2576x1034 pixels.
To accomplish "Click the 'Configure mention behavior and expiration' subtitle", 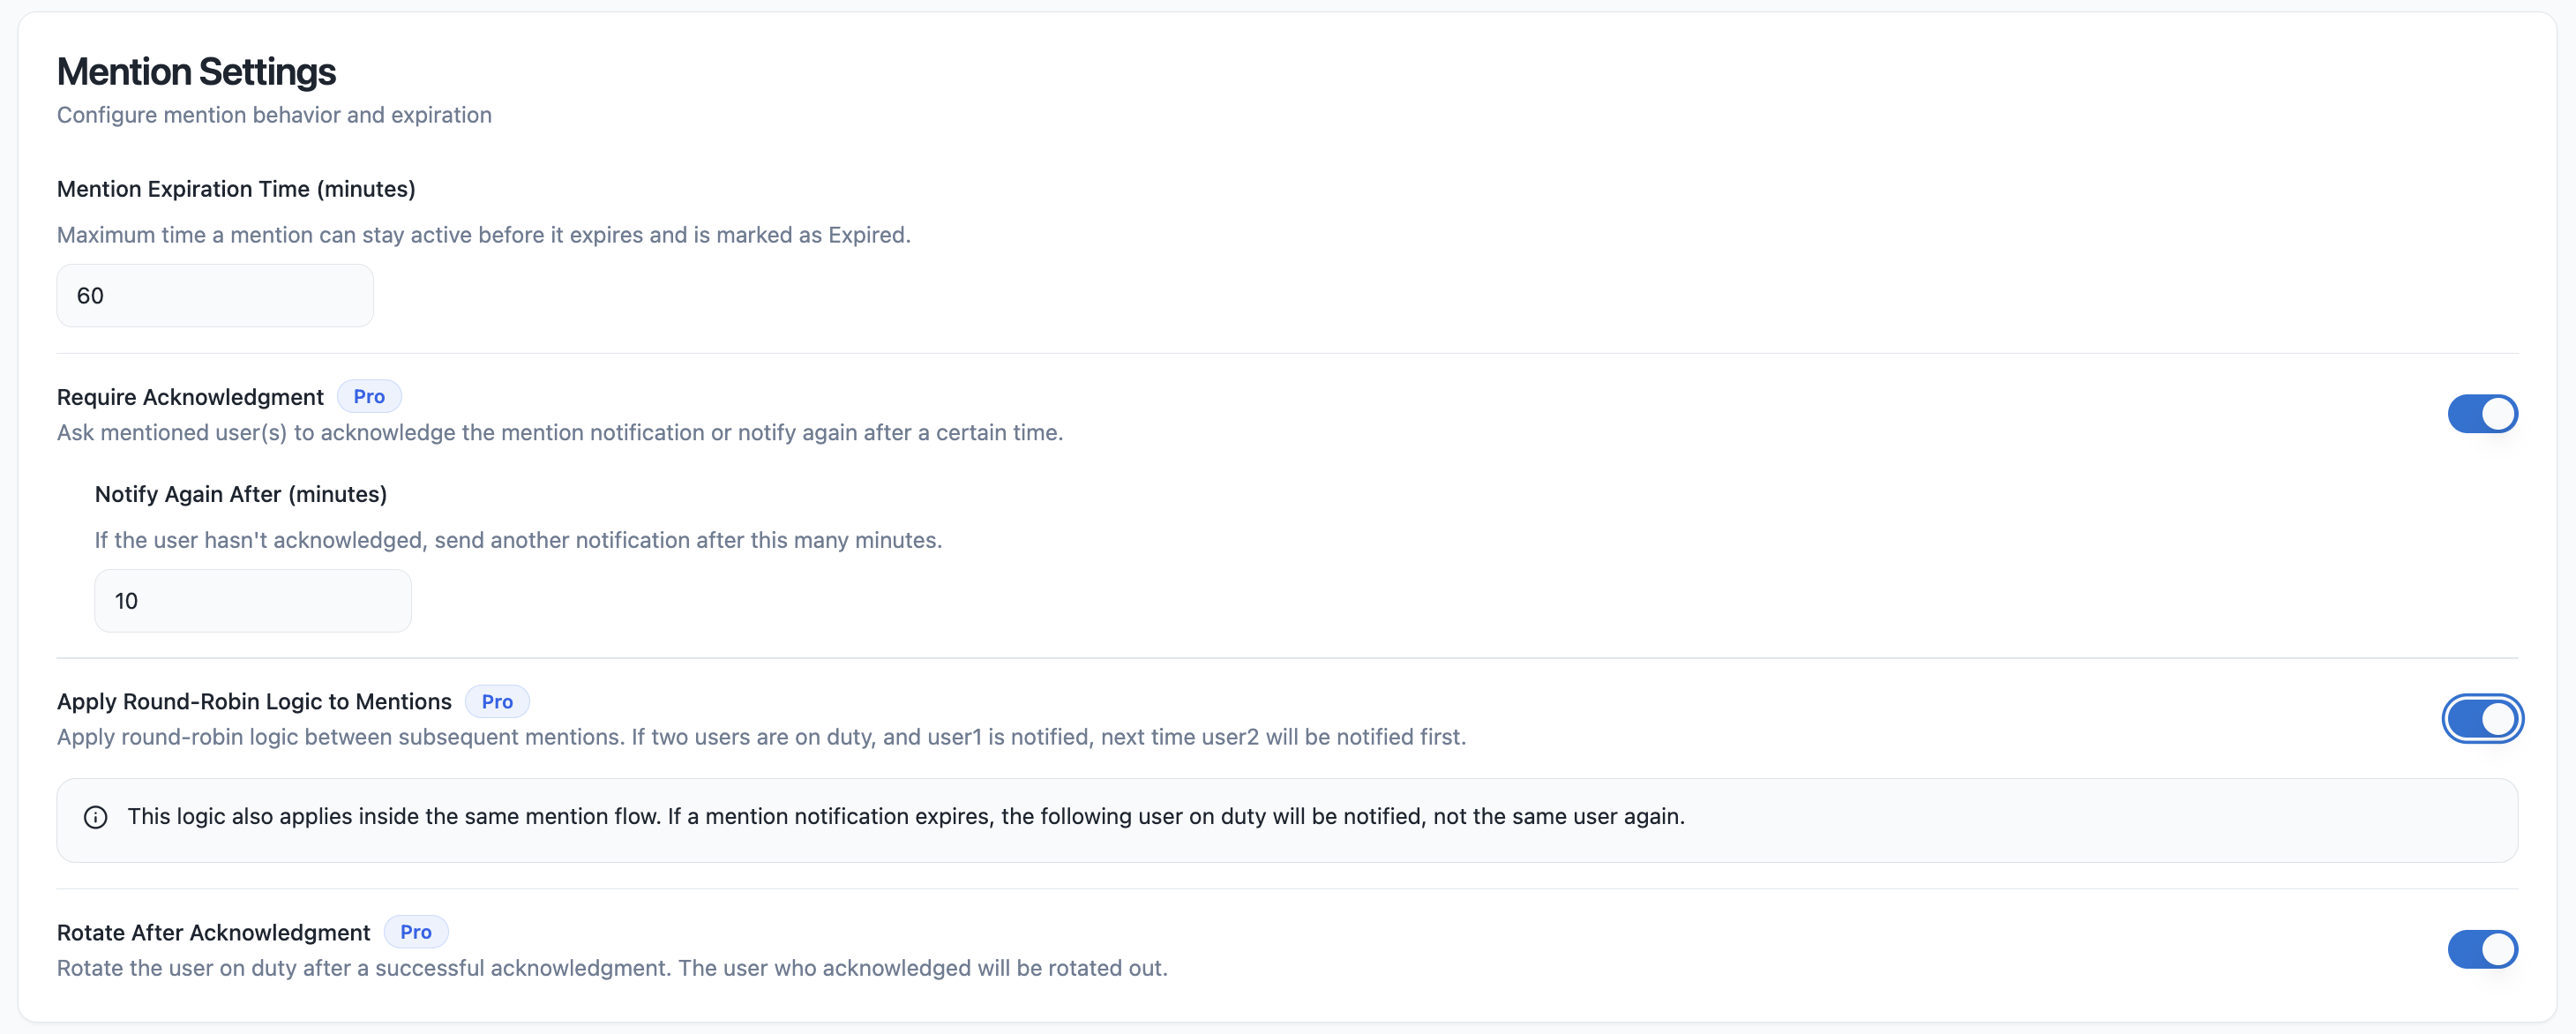I will (x=274, y=115).
